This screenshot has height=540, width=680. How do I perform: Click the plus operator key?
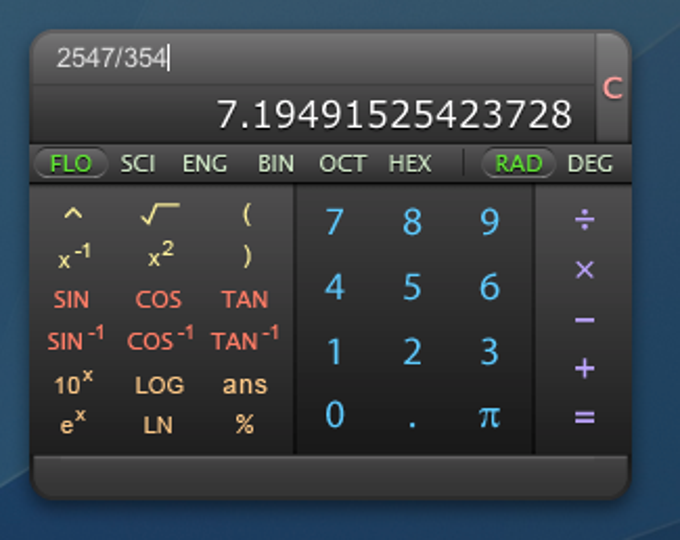click(585, 368)
